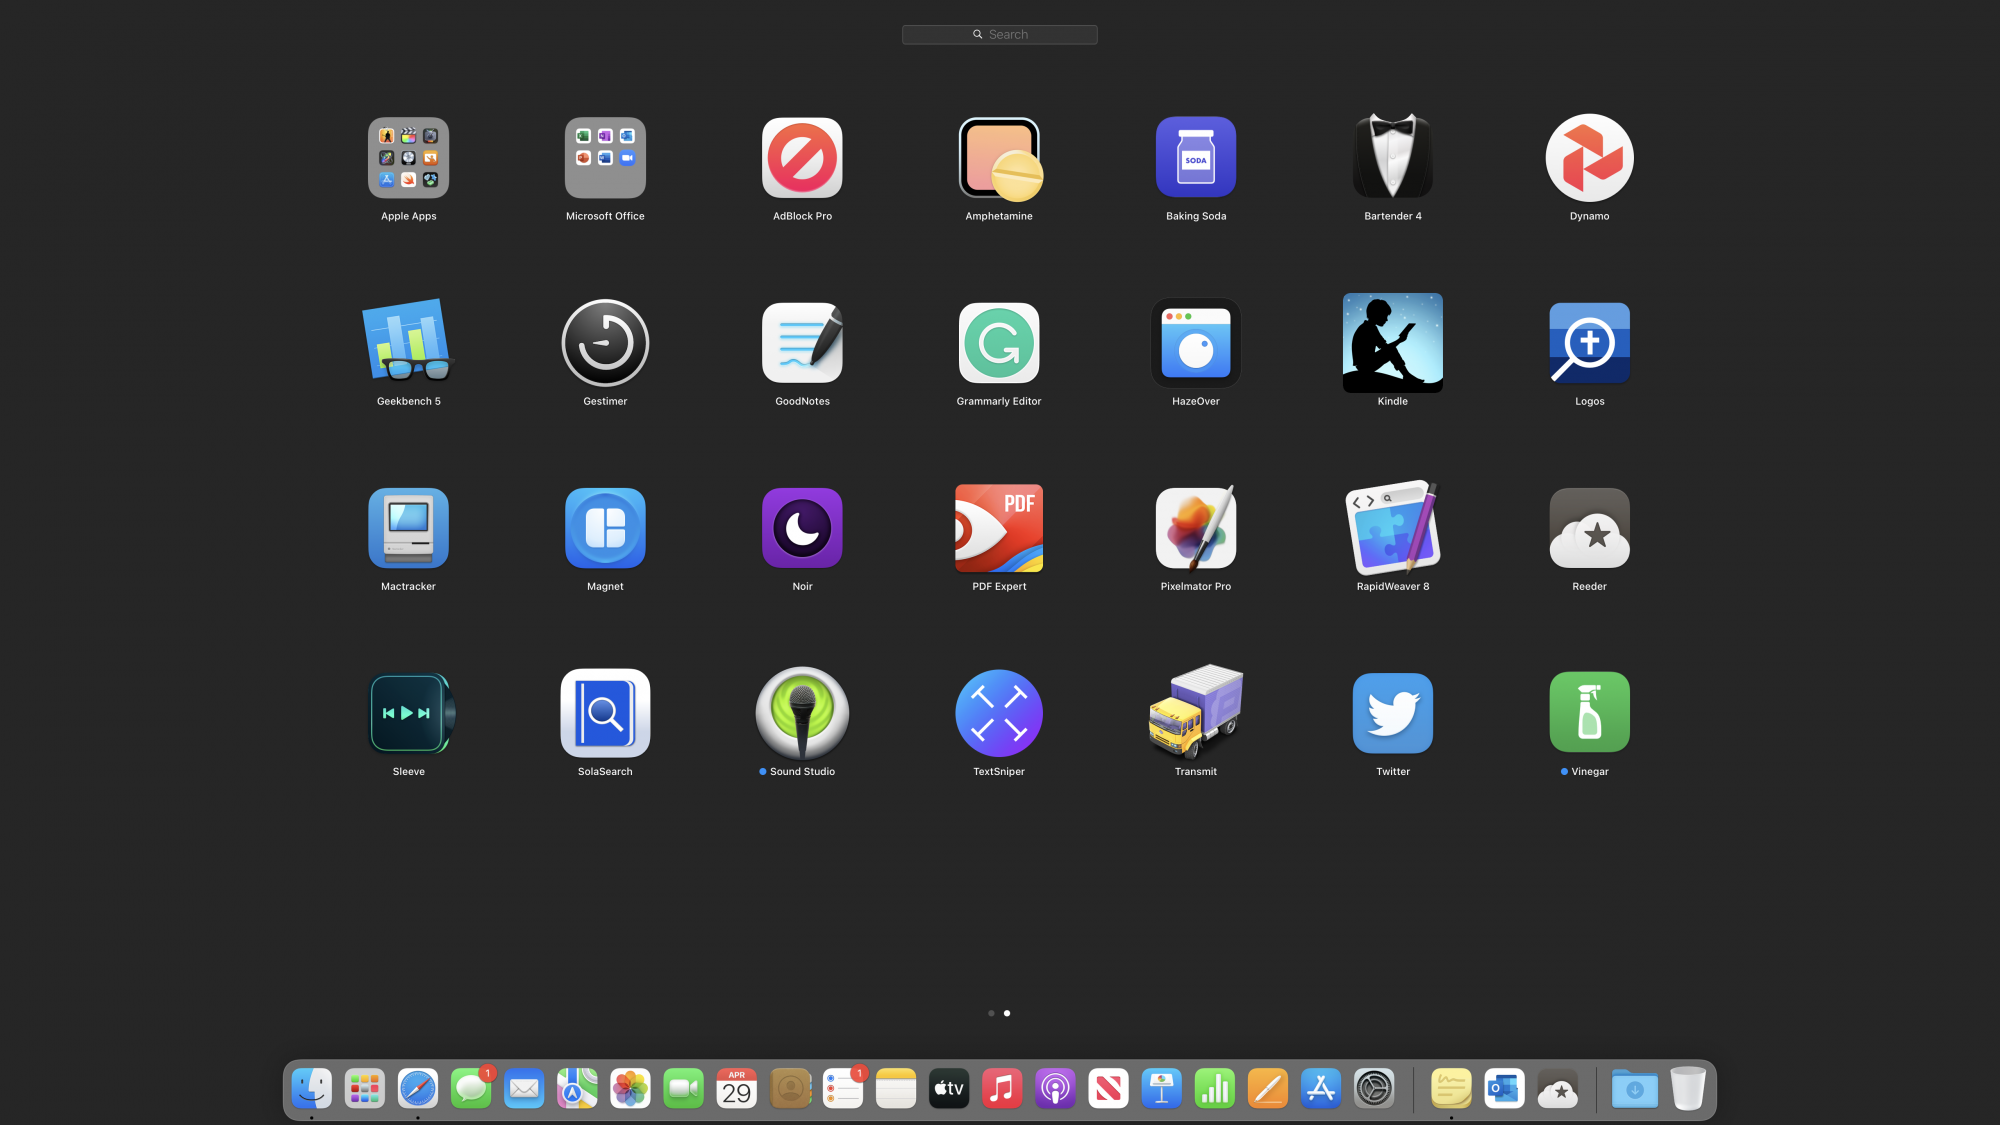The width and height of the screenshot is (2000, 1125).
Task: Launch PDF Expert
Action: [999, 528]
